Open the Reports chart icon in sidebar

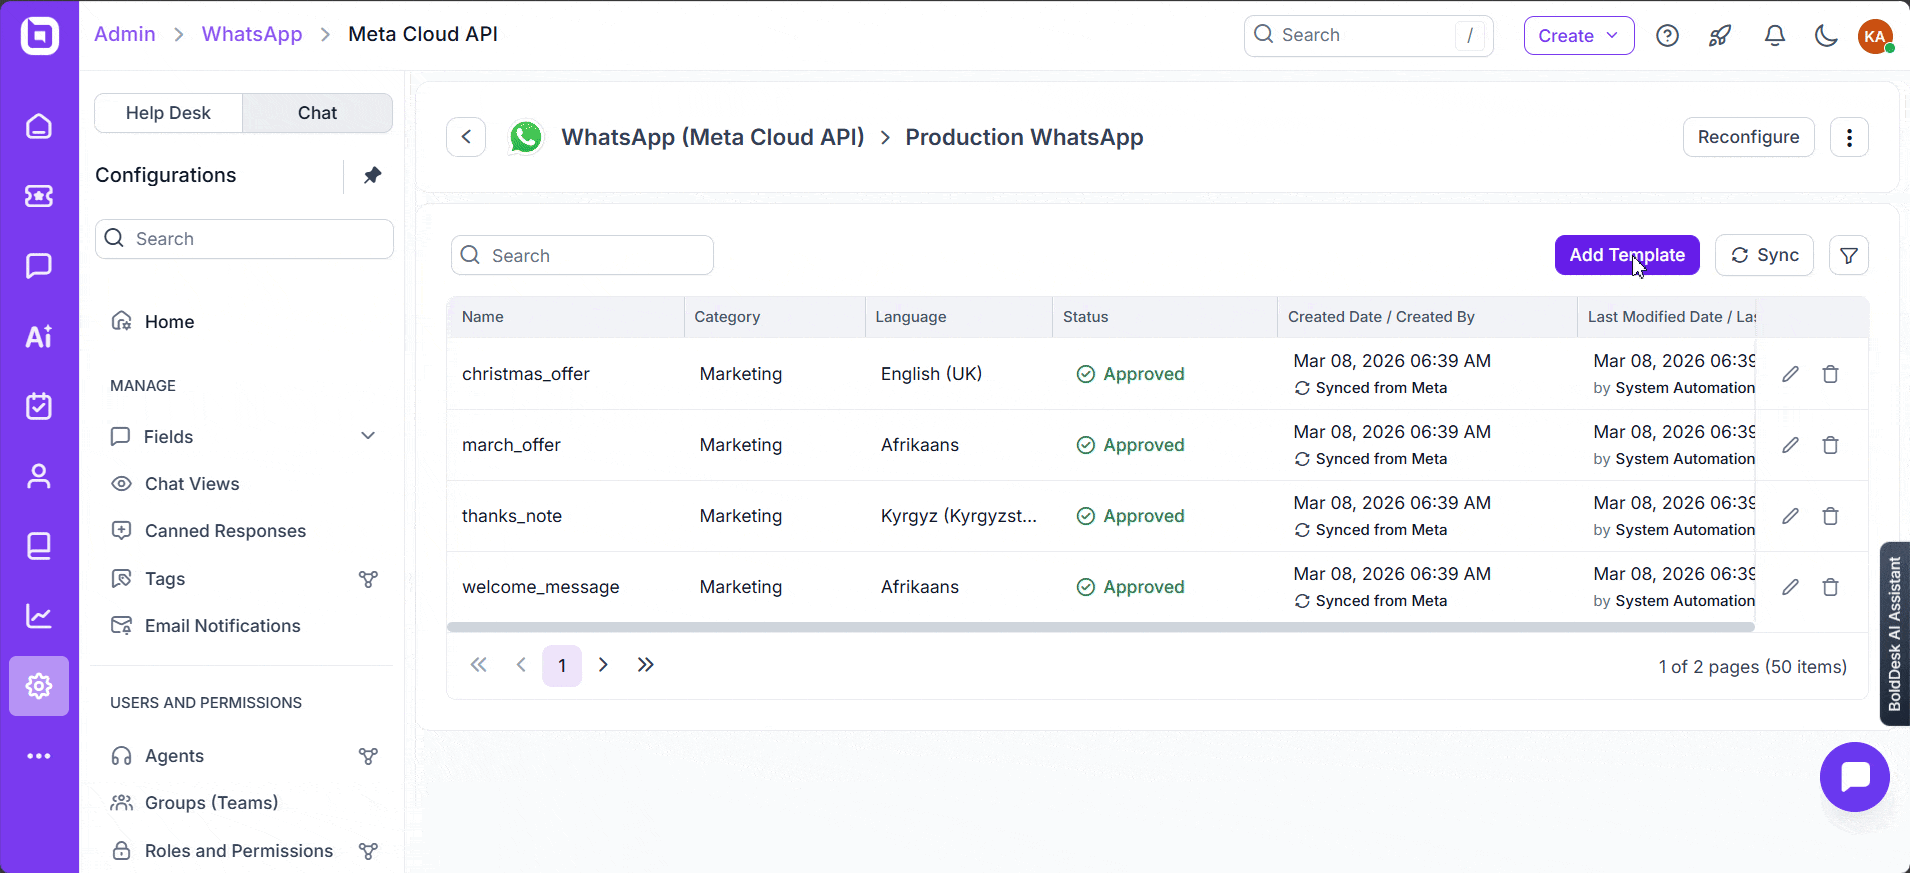click(x=39, y=616)
